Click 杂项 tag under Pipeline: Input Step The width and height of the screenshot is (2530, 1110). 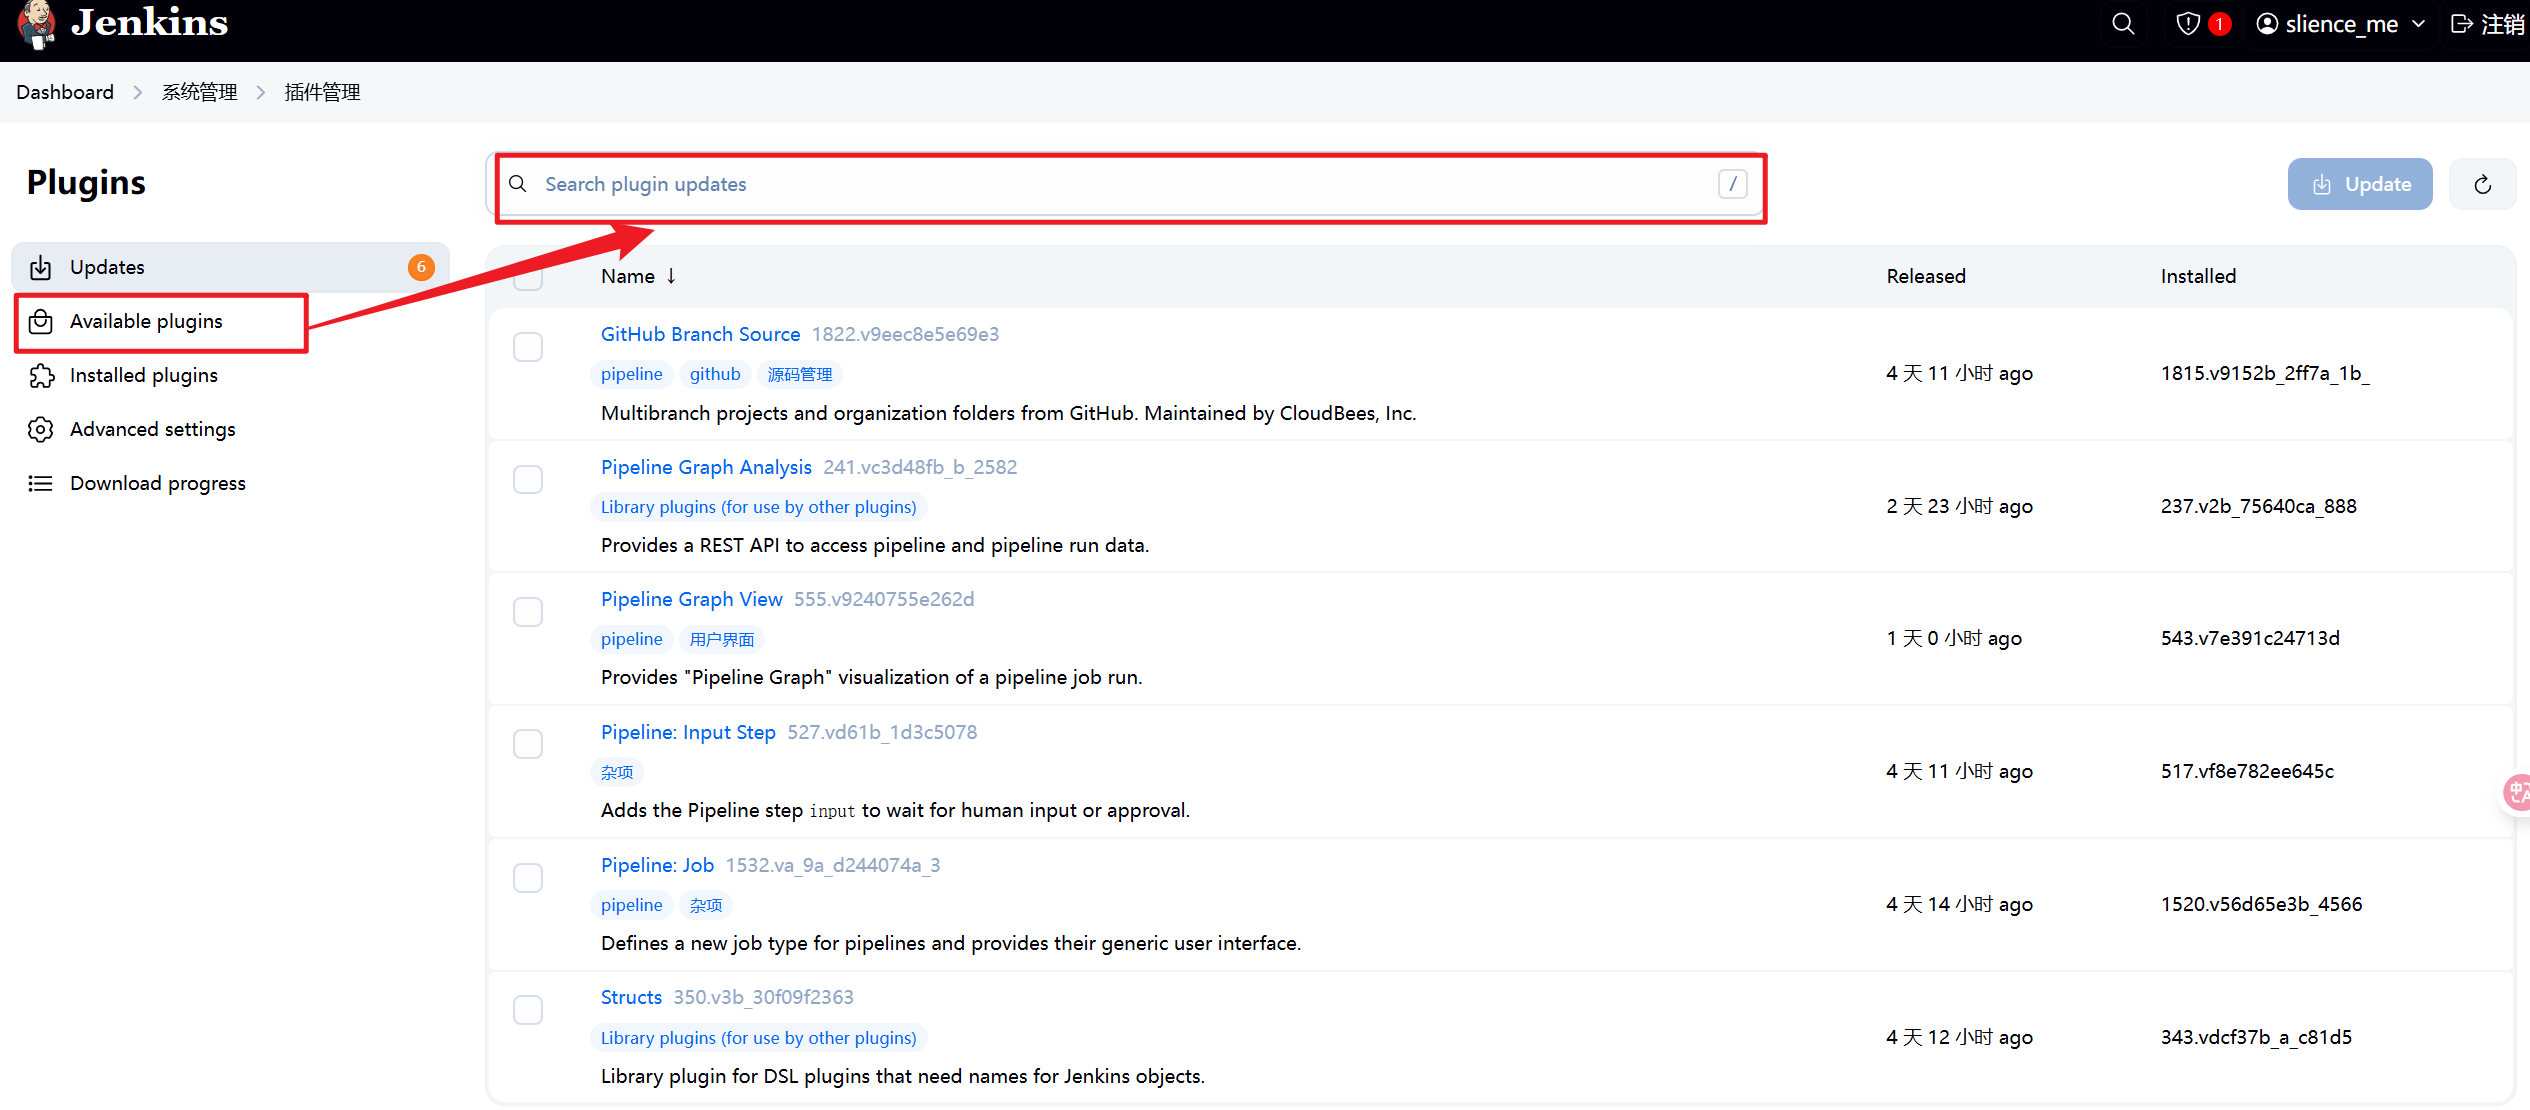click(617, 772)
